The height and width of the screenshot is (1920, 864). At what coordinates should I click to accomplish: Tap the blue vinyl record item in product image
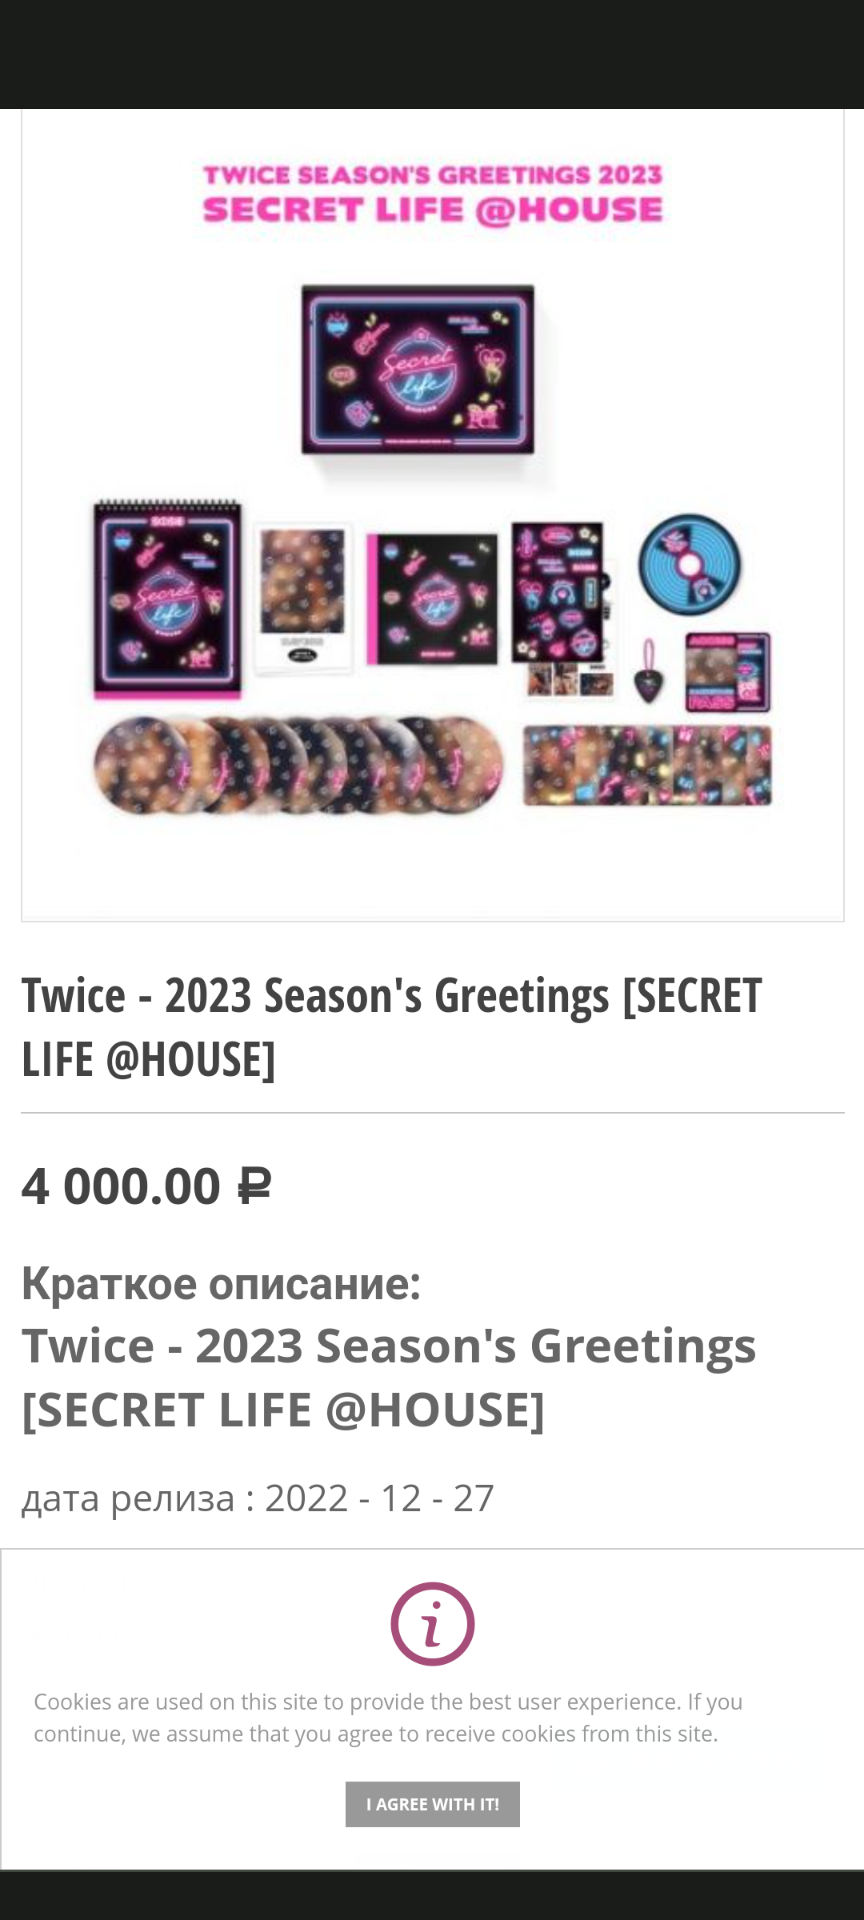point(690,563)
